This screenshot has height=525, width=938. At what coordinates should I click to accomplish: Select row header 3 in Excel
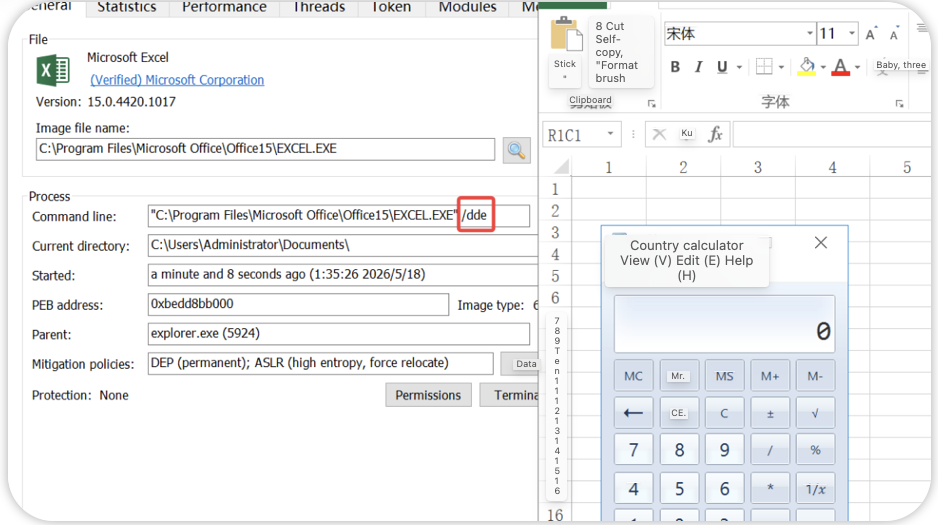(x=555, y=233)
